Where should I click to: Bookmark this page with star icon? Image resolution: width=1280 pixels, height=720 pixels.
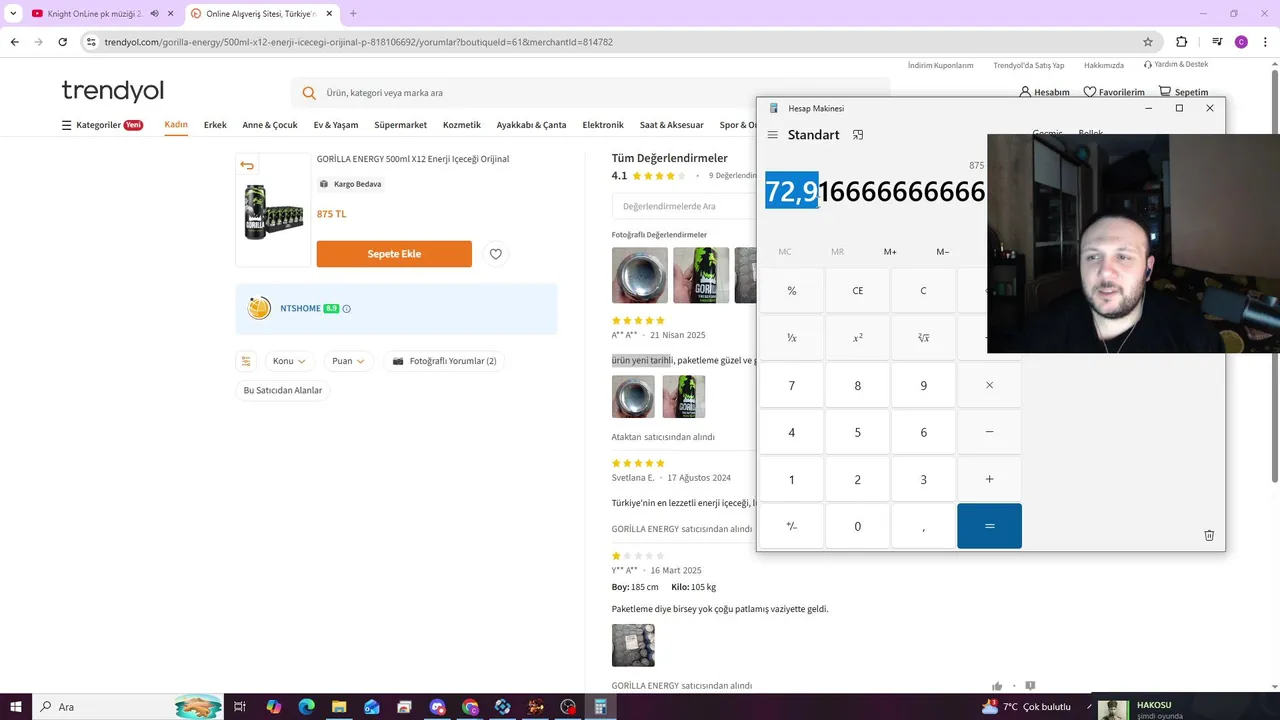click(x=1148, y=42)
